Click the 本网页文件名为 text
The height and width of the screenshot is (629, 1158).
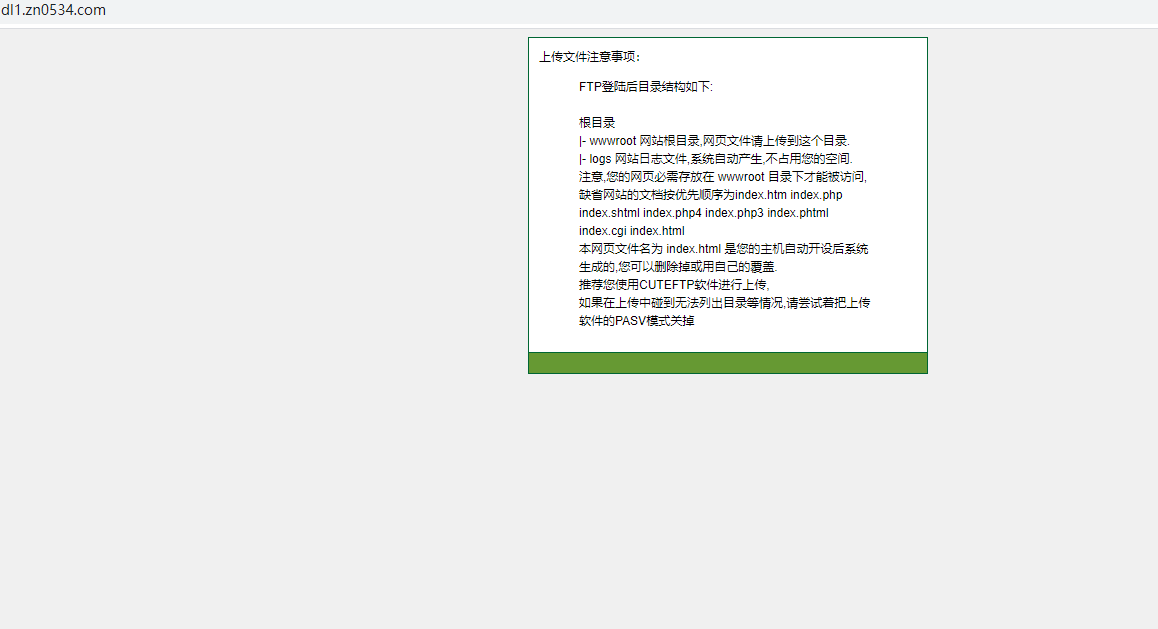620,249
